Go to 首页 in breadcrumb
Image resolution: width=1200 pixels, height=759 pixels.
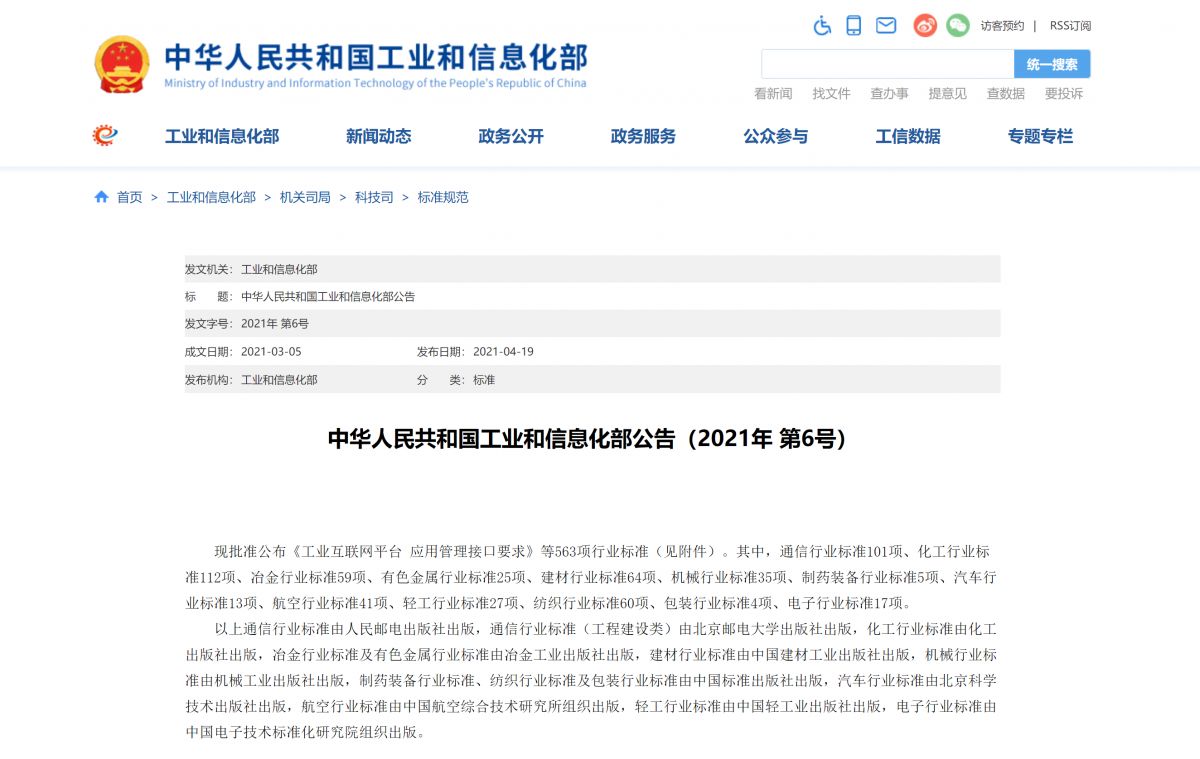coord(130,198)
